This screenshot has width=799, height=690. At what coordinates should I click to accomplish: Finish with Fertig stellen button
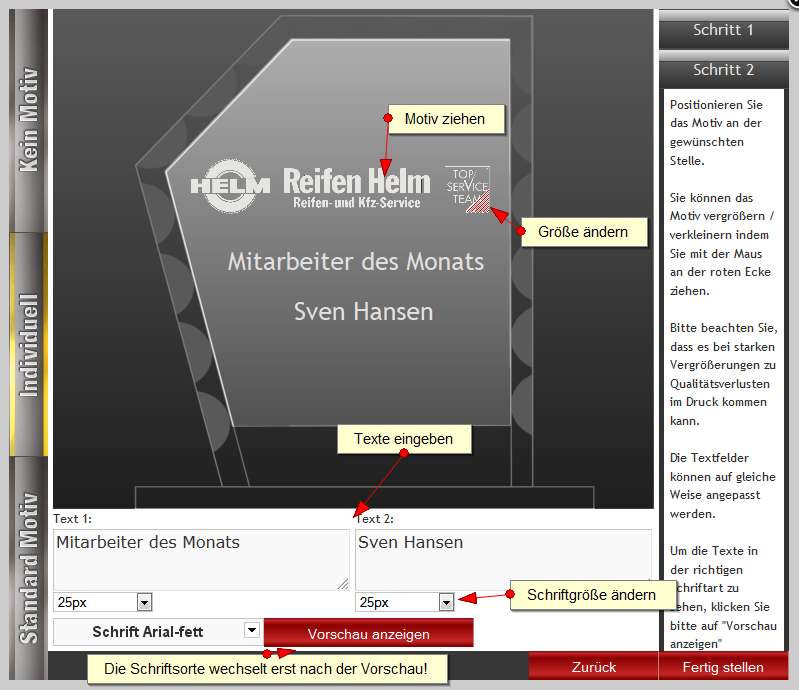[x=723, y=667]
